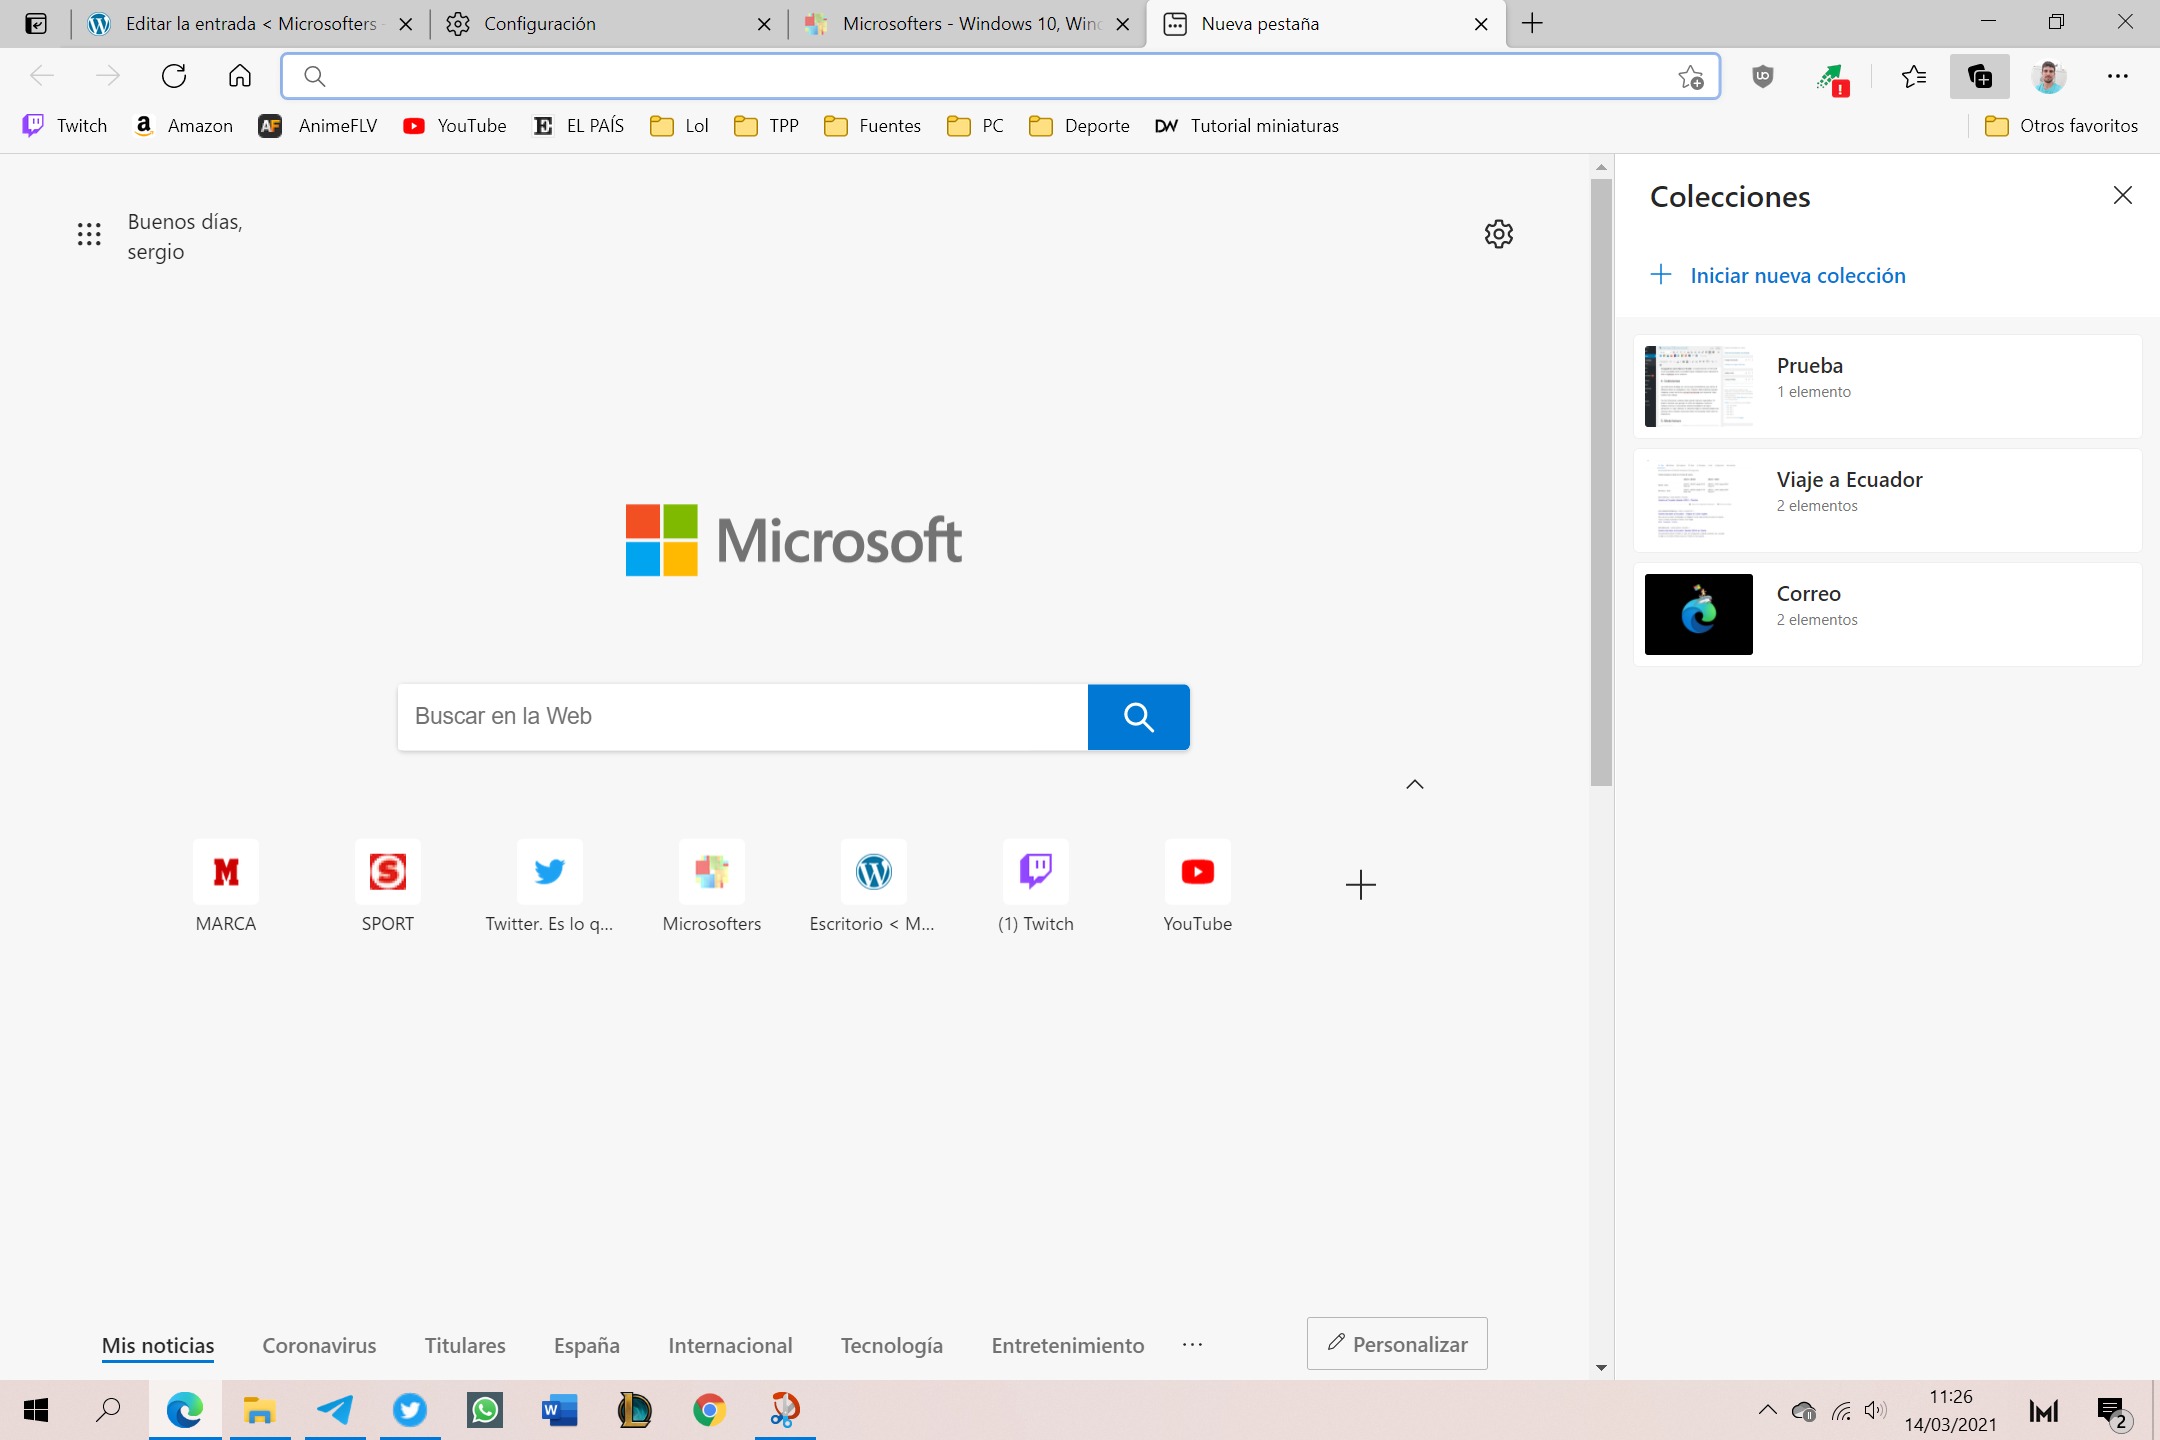This screenshot has height=1440, width=2160.
Task: Open the MARCA quick link tile
Action: click(226, 886)
